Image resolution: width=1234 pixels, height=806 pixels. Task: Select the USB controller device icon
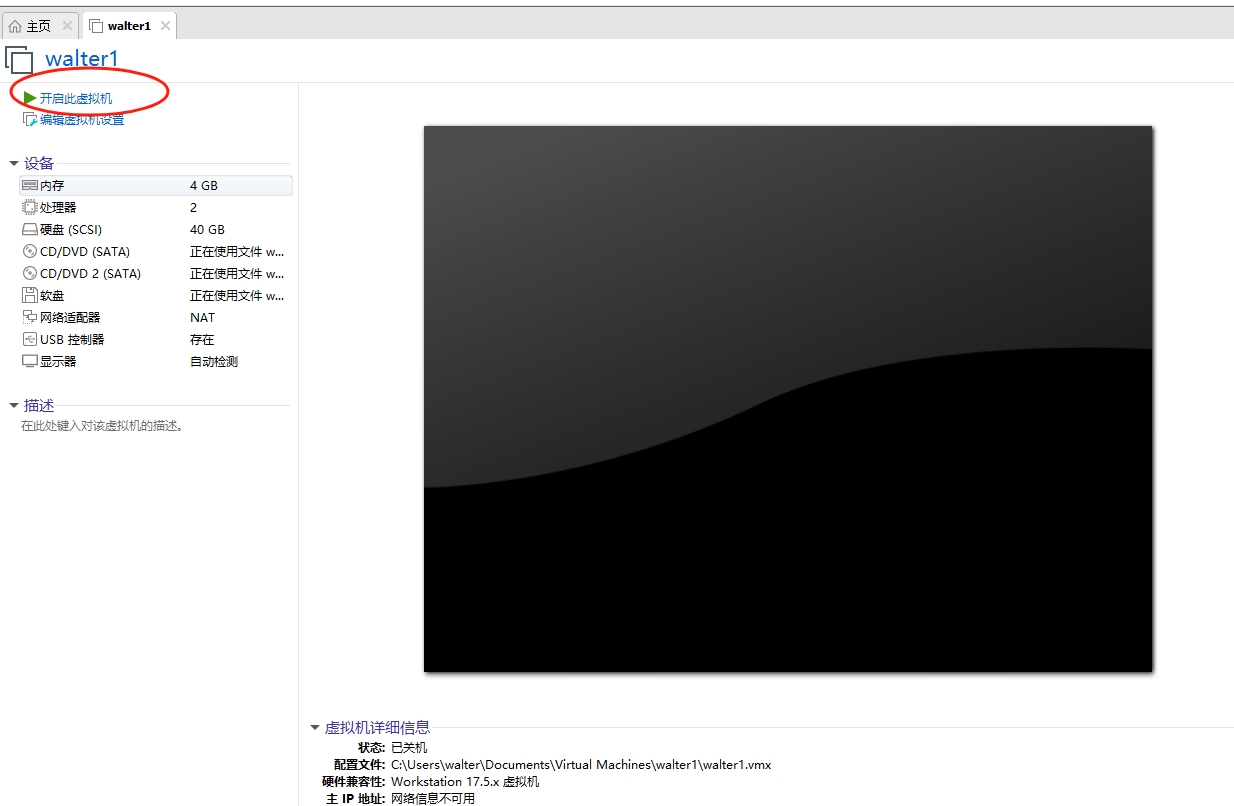[30, 340]
